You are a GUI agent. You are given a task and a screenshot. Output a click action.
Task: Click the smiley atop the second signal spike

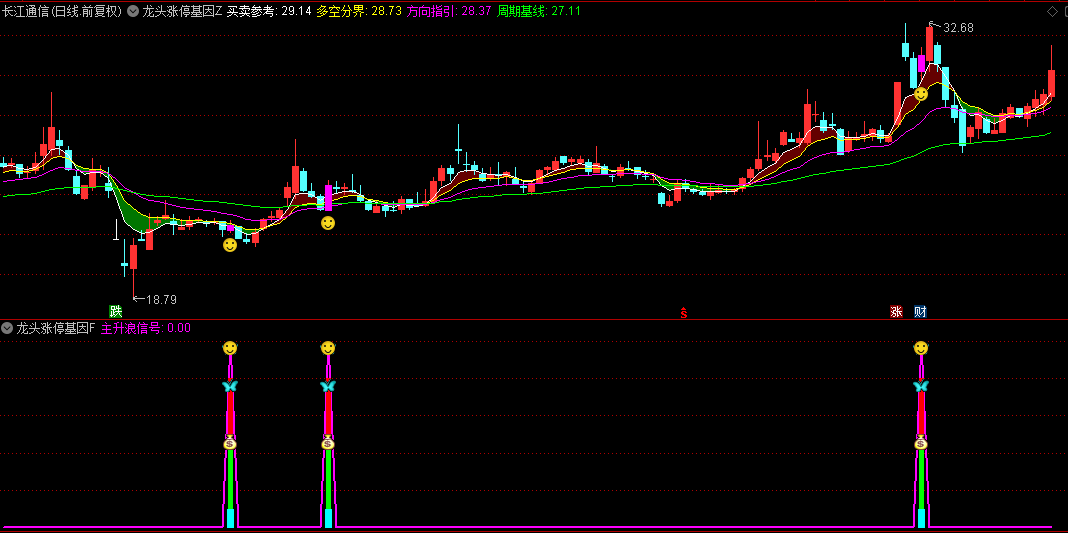click(x=328, y=349)
